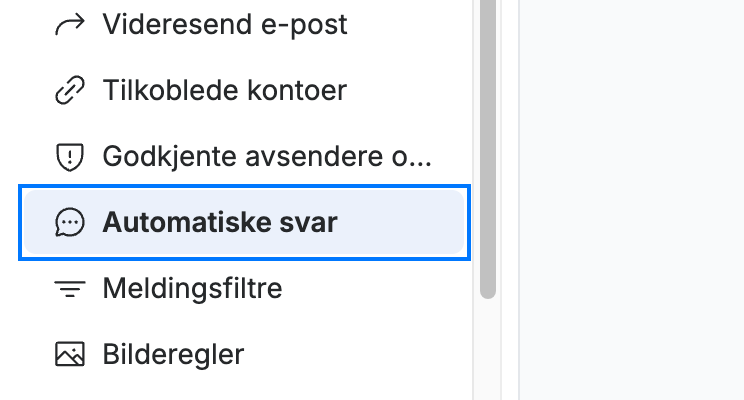Open the Videresend e-post settings page
Viewport: 744px width, 400px height.
coord(244,24)
